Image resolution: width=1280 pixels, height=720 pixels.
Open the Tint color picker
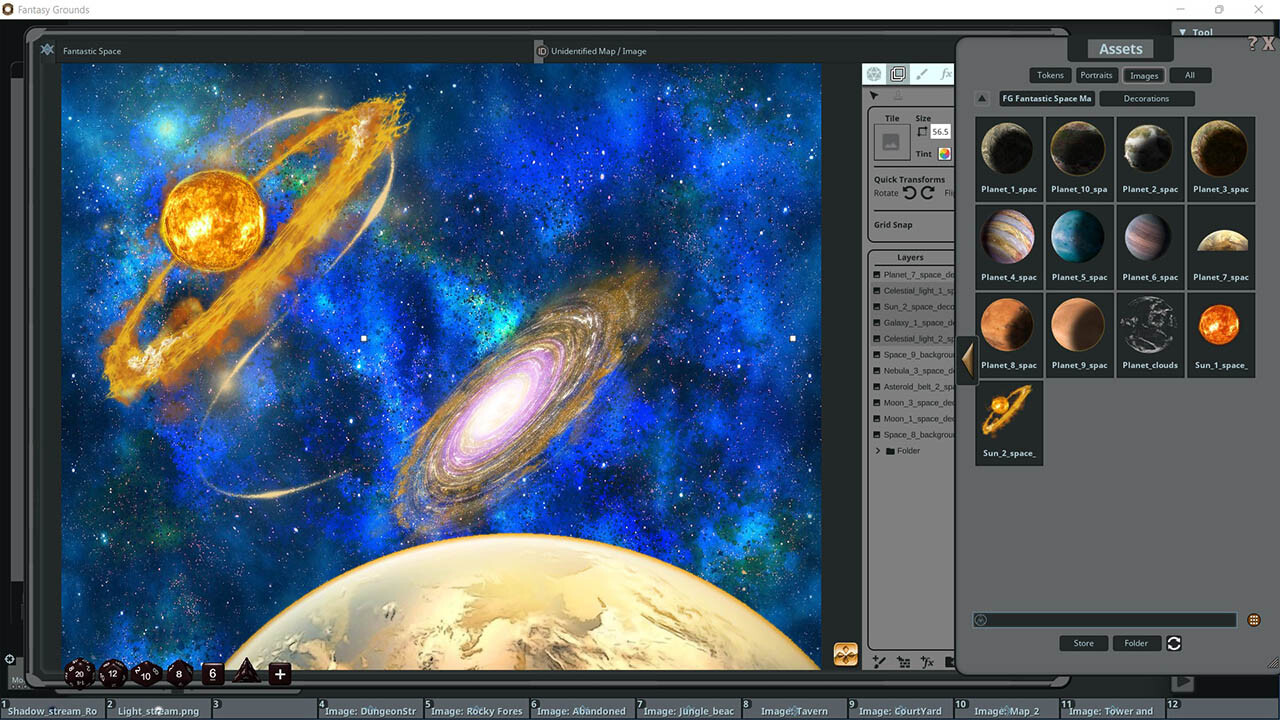944,153
